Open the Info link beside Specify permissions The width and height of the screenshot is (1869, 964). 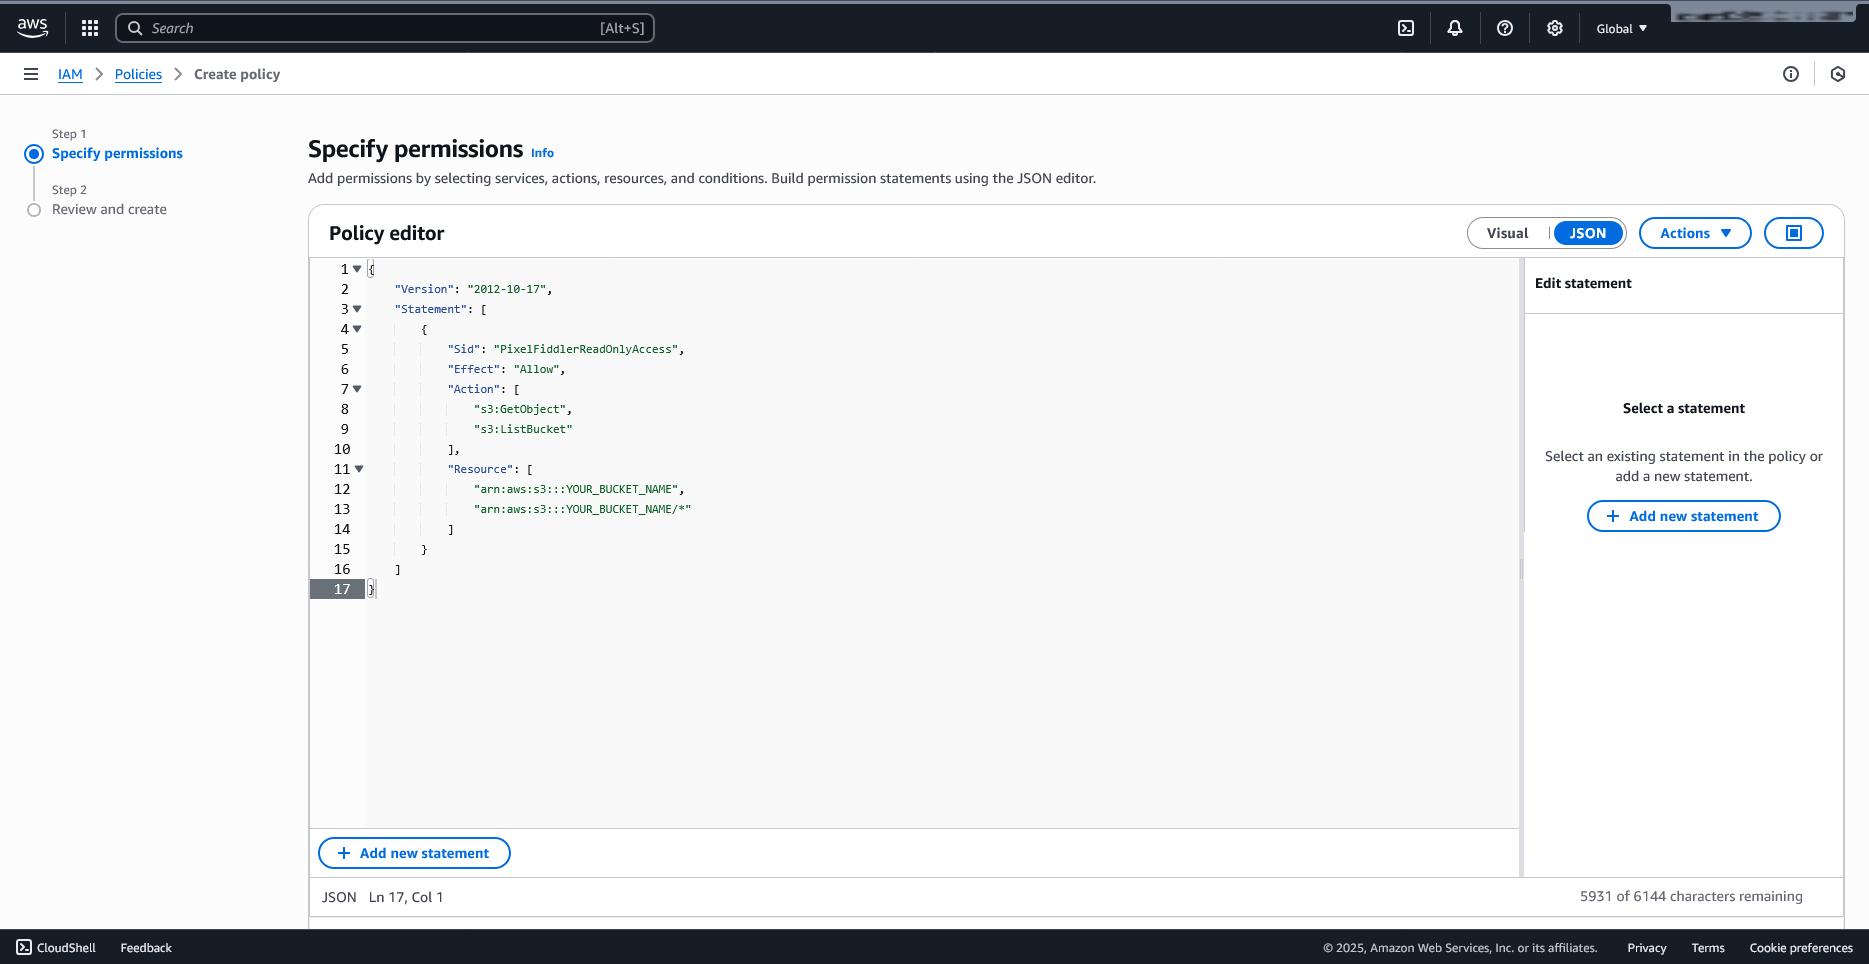click(542, 153)
